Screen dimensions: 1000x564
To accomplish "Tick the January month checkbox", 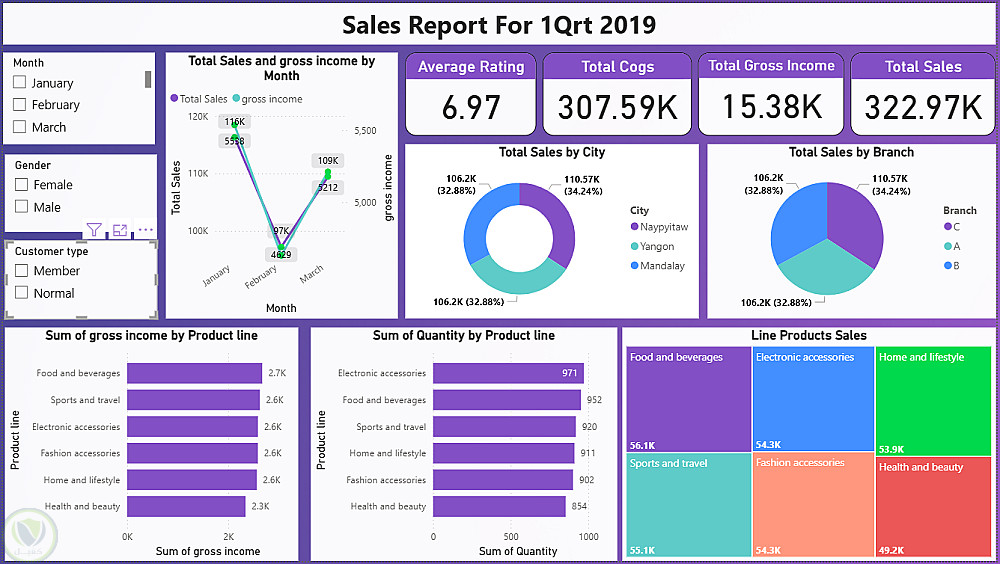I will pos(20,82).
